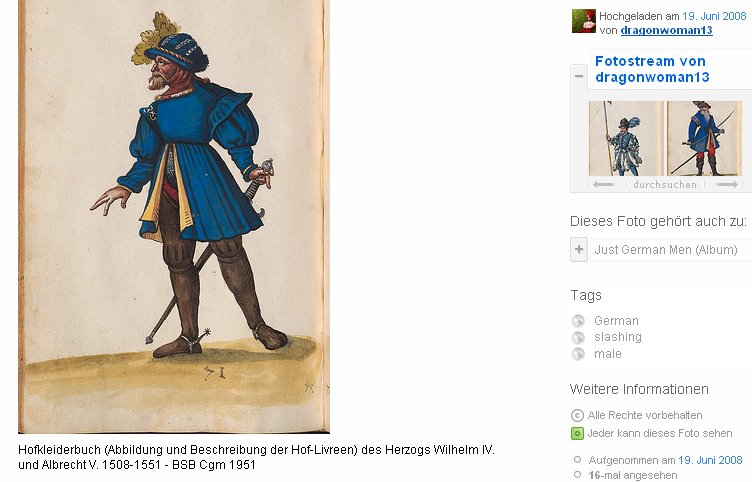Open the Just German Men (Album) link
Viewport: 752px width, 482px height.
[x=666, y=249]
